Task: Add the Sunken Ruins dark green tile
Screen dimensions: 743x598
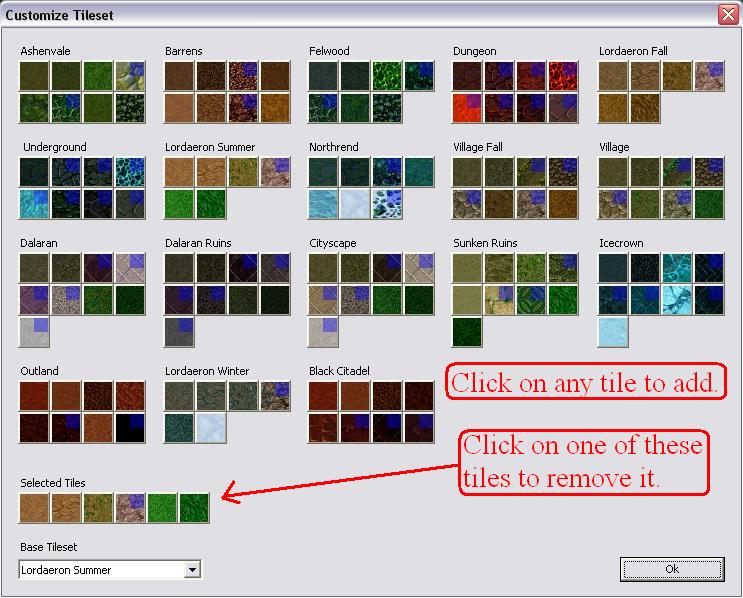Action: pos(467,332)
